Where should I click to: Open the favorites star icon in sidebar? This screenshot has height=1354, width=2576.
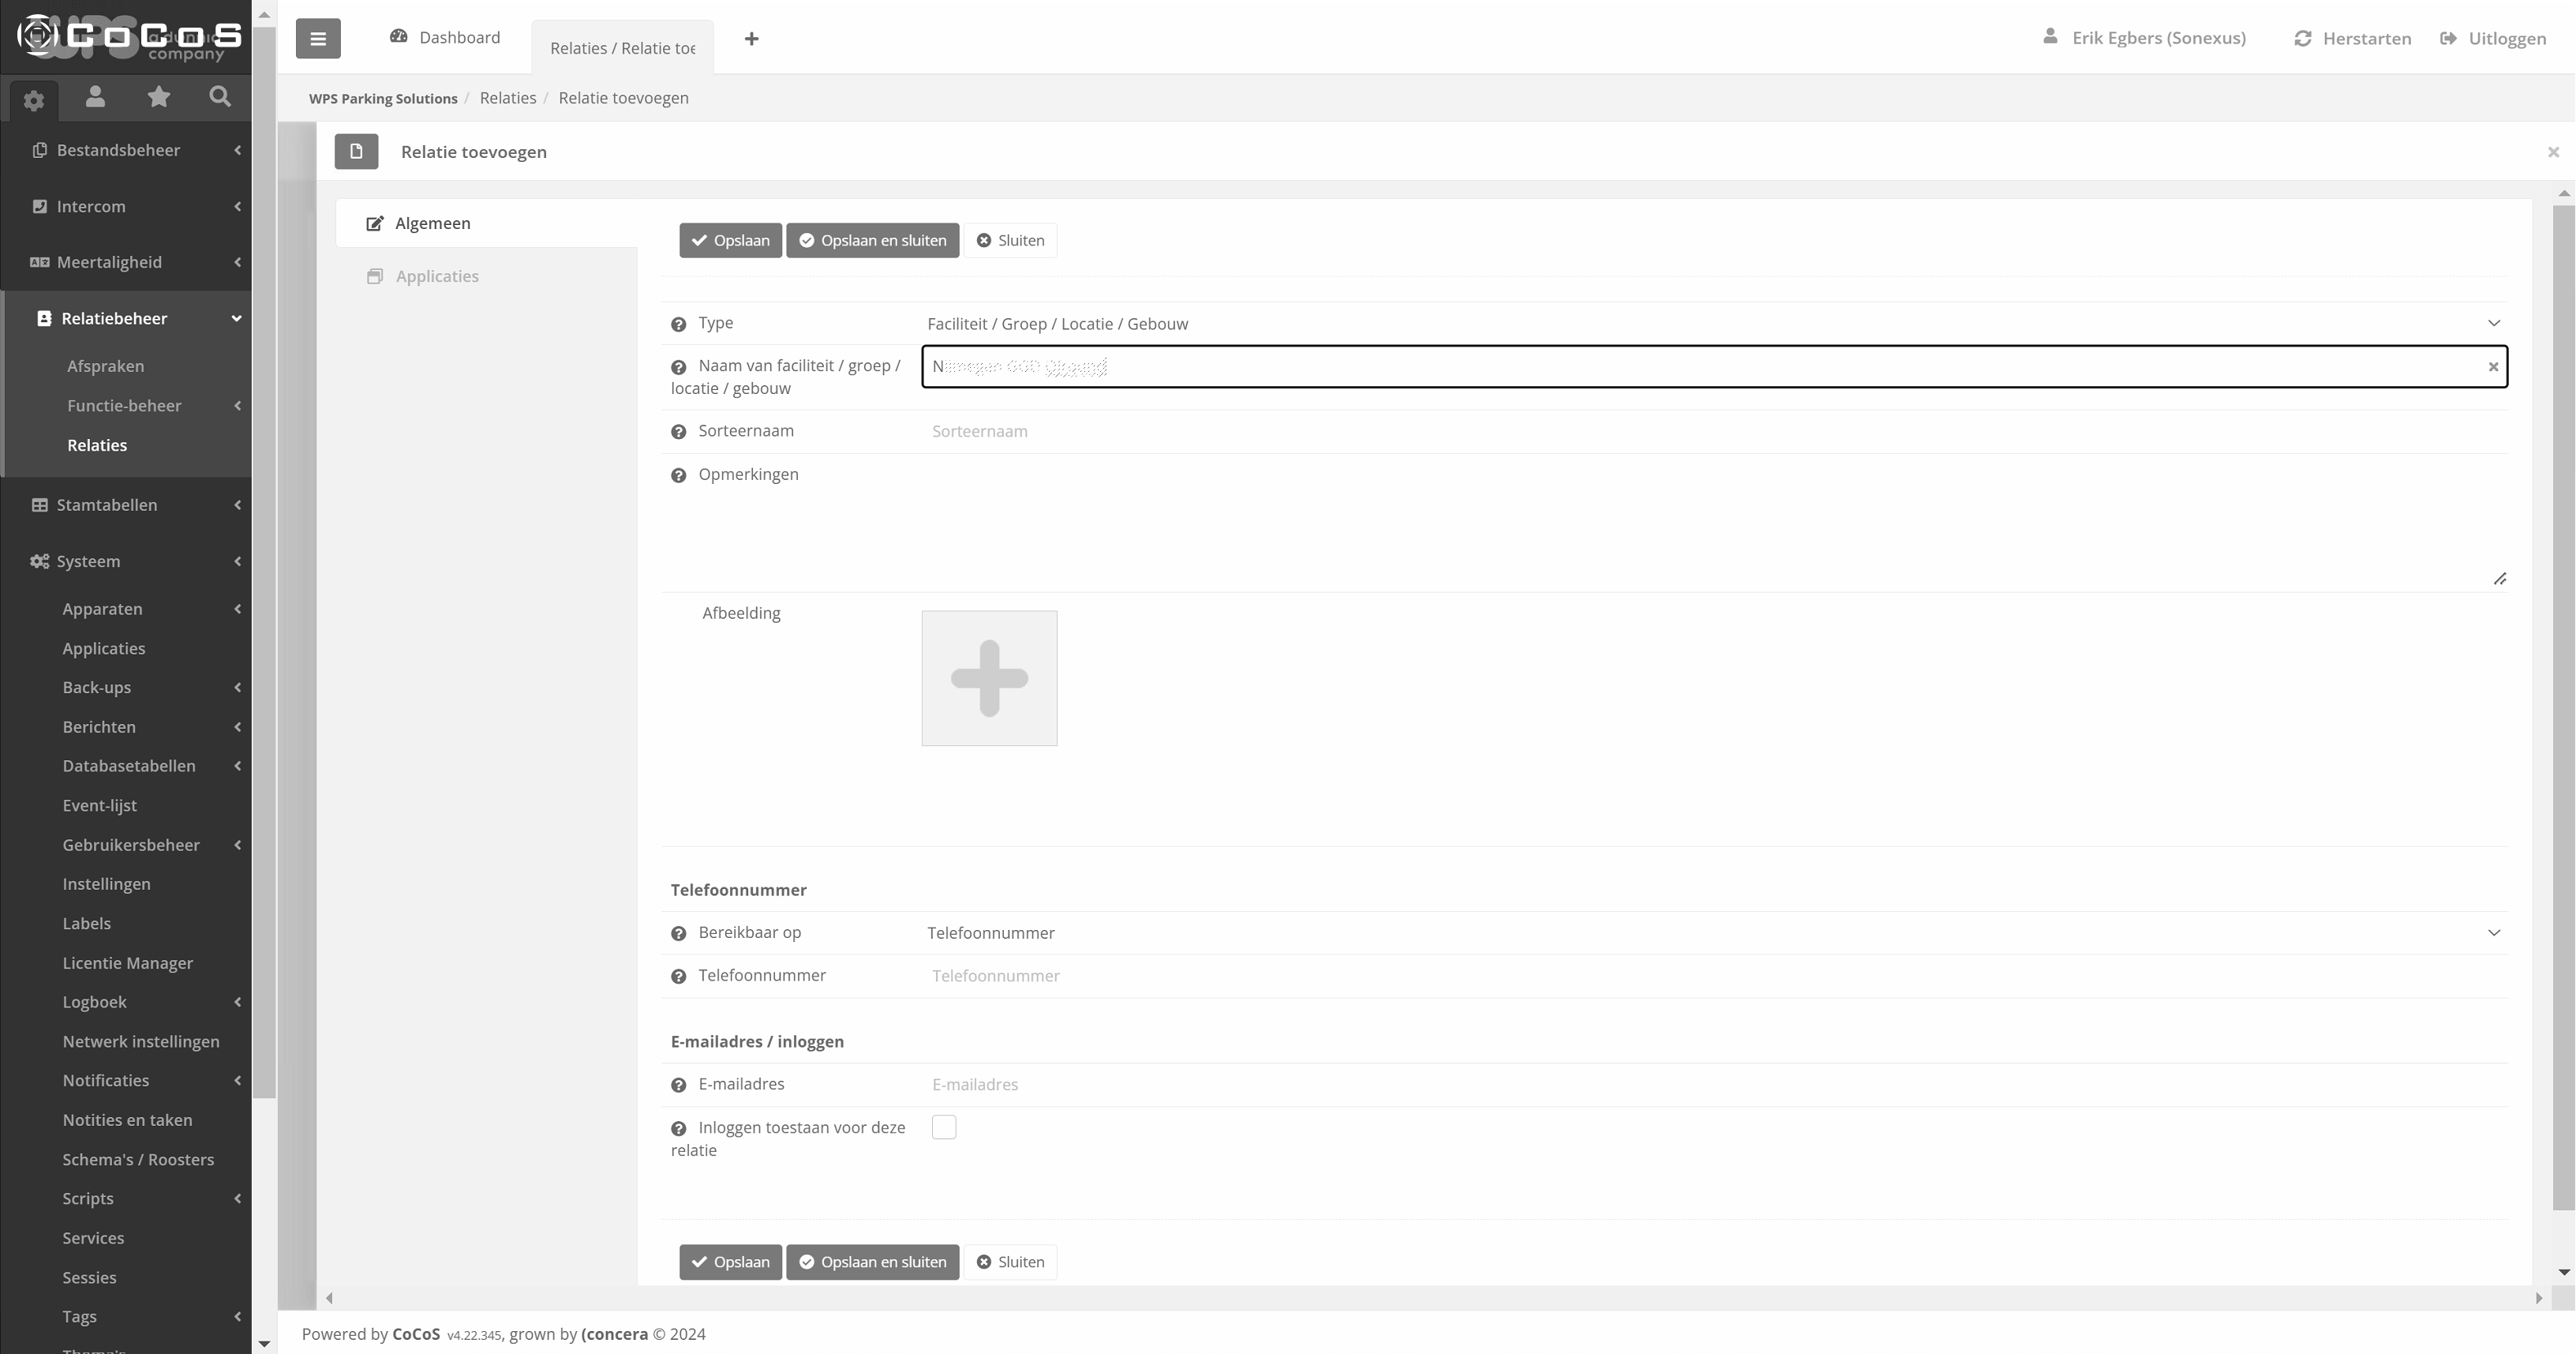158,97
